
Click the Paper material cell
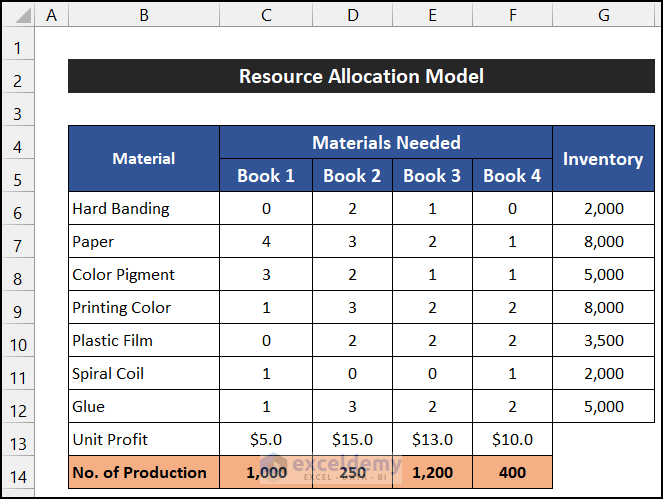click(x=144, y=241)
